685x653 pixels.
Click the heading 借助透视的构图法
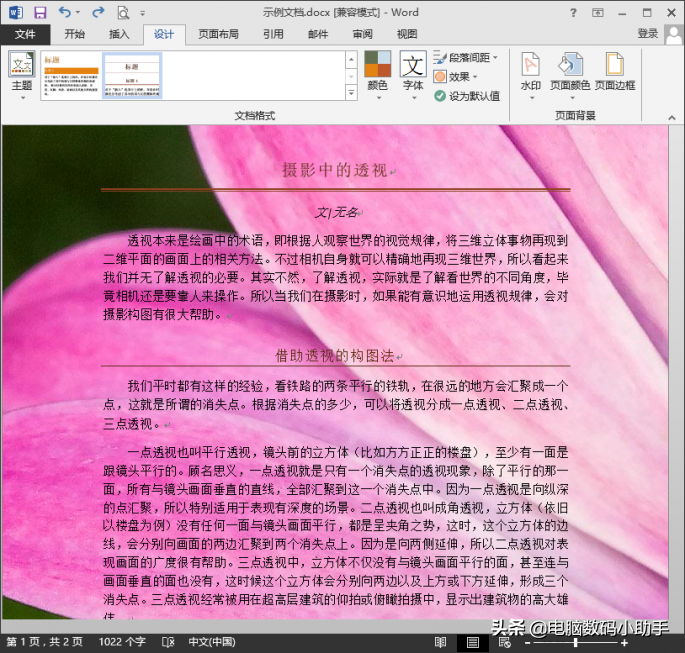coord(335,356)
